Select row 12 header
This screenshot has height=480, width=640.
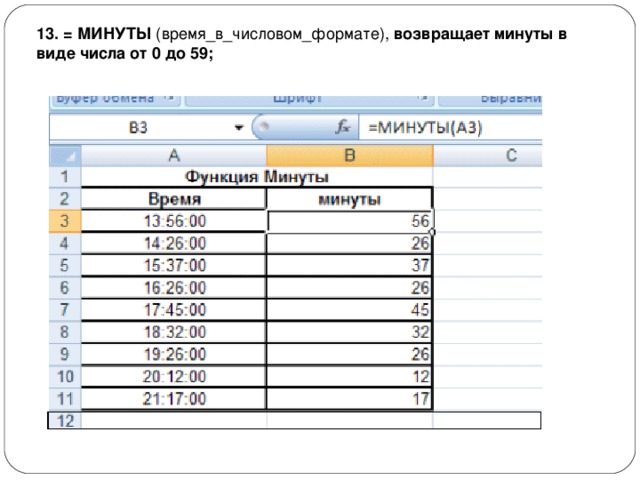65,421
